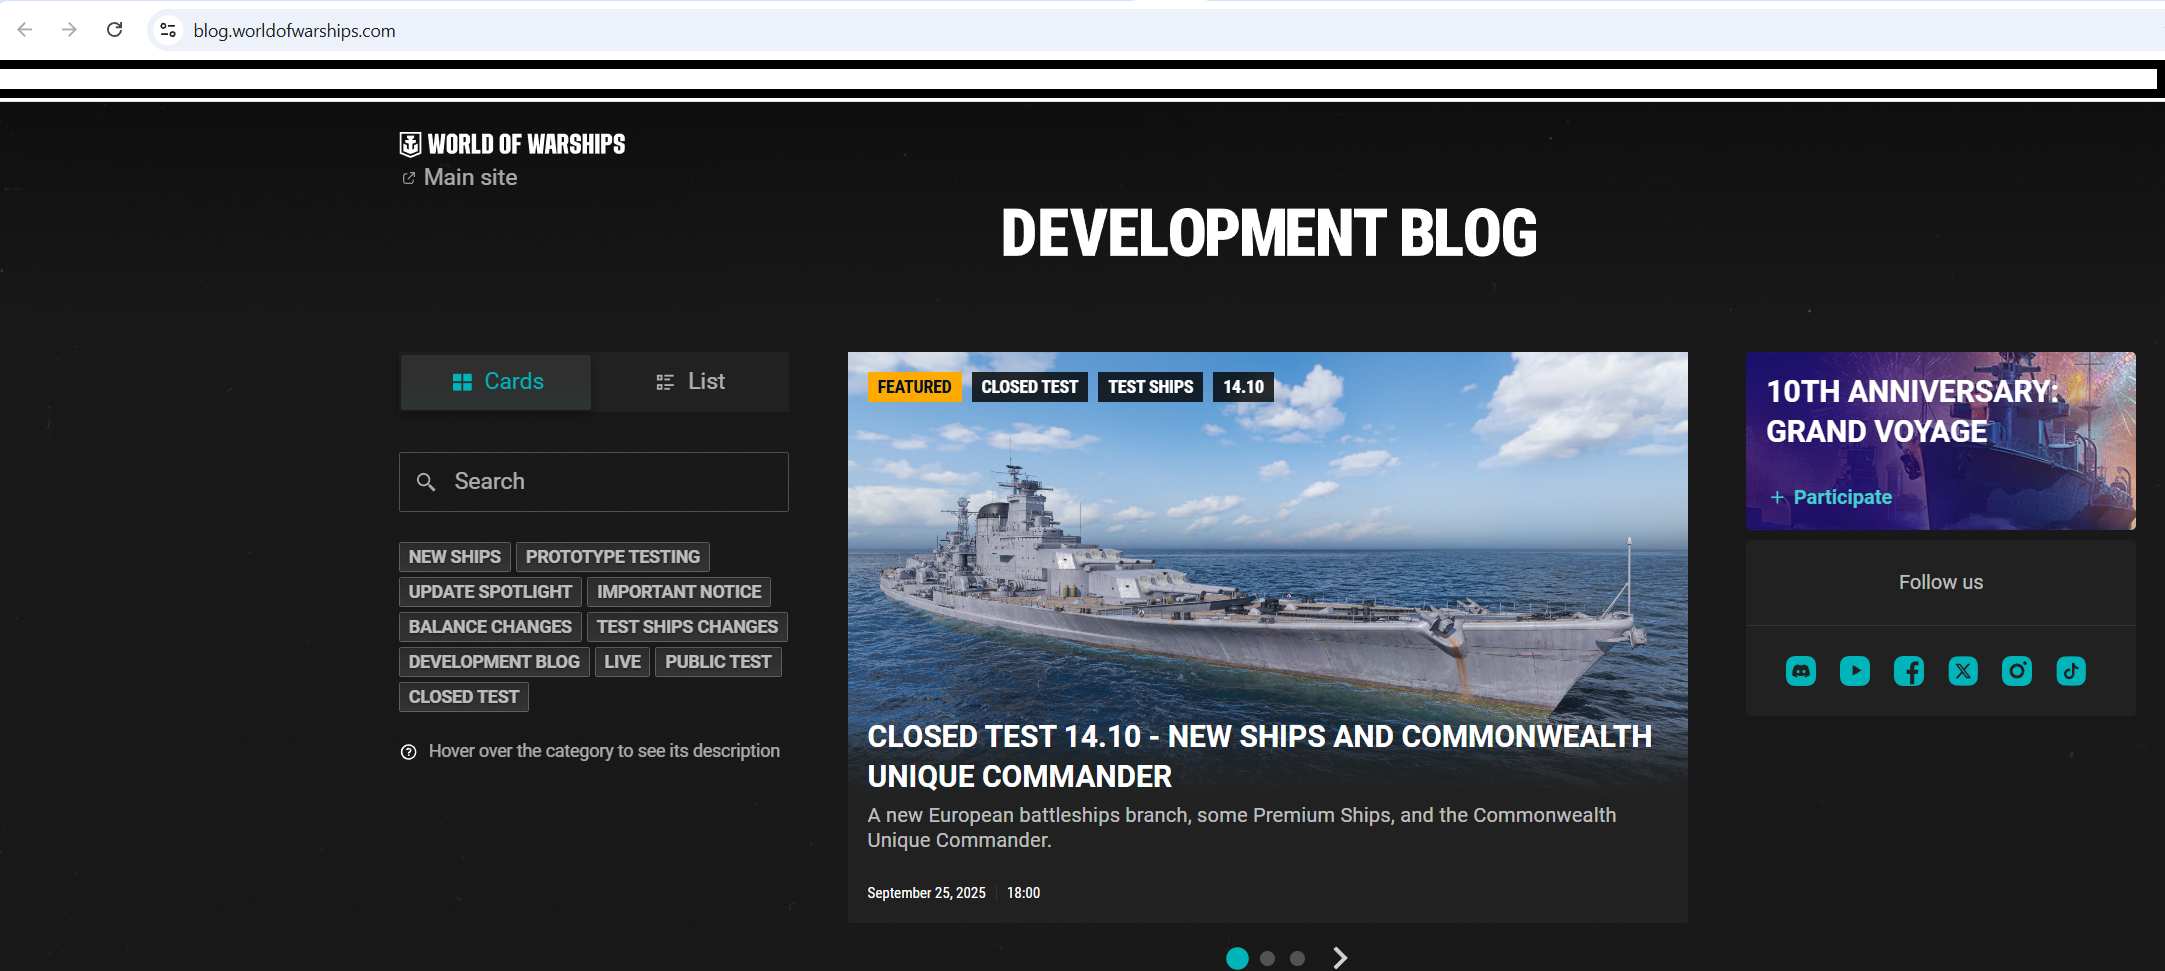Open the Instagram social icon
The image size is (2165, 971).
tap(2016, 671)
